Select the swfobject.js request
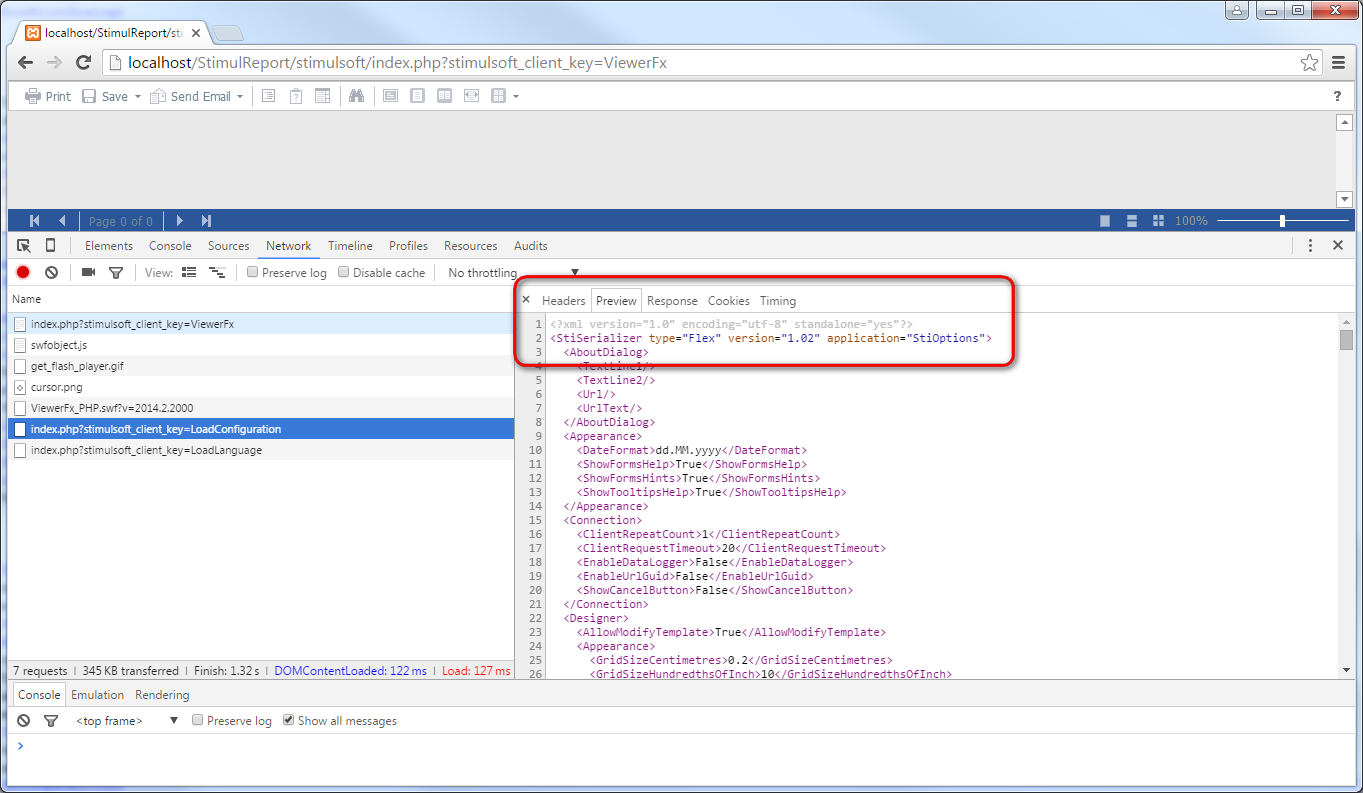1363x793 pixels. click(x=261, y=345)
